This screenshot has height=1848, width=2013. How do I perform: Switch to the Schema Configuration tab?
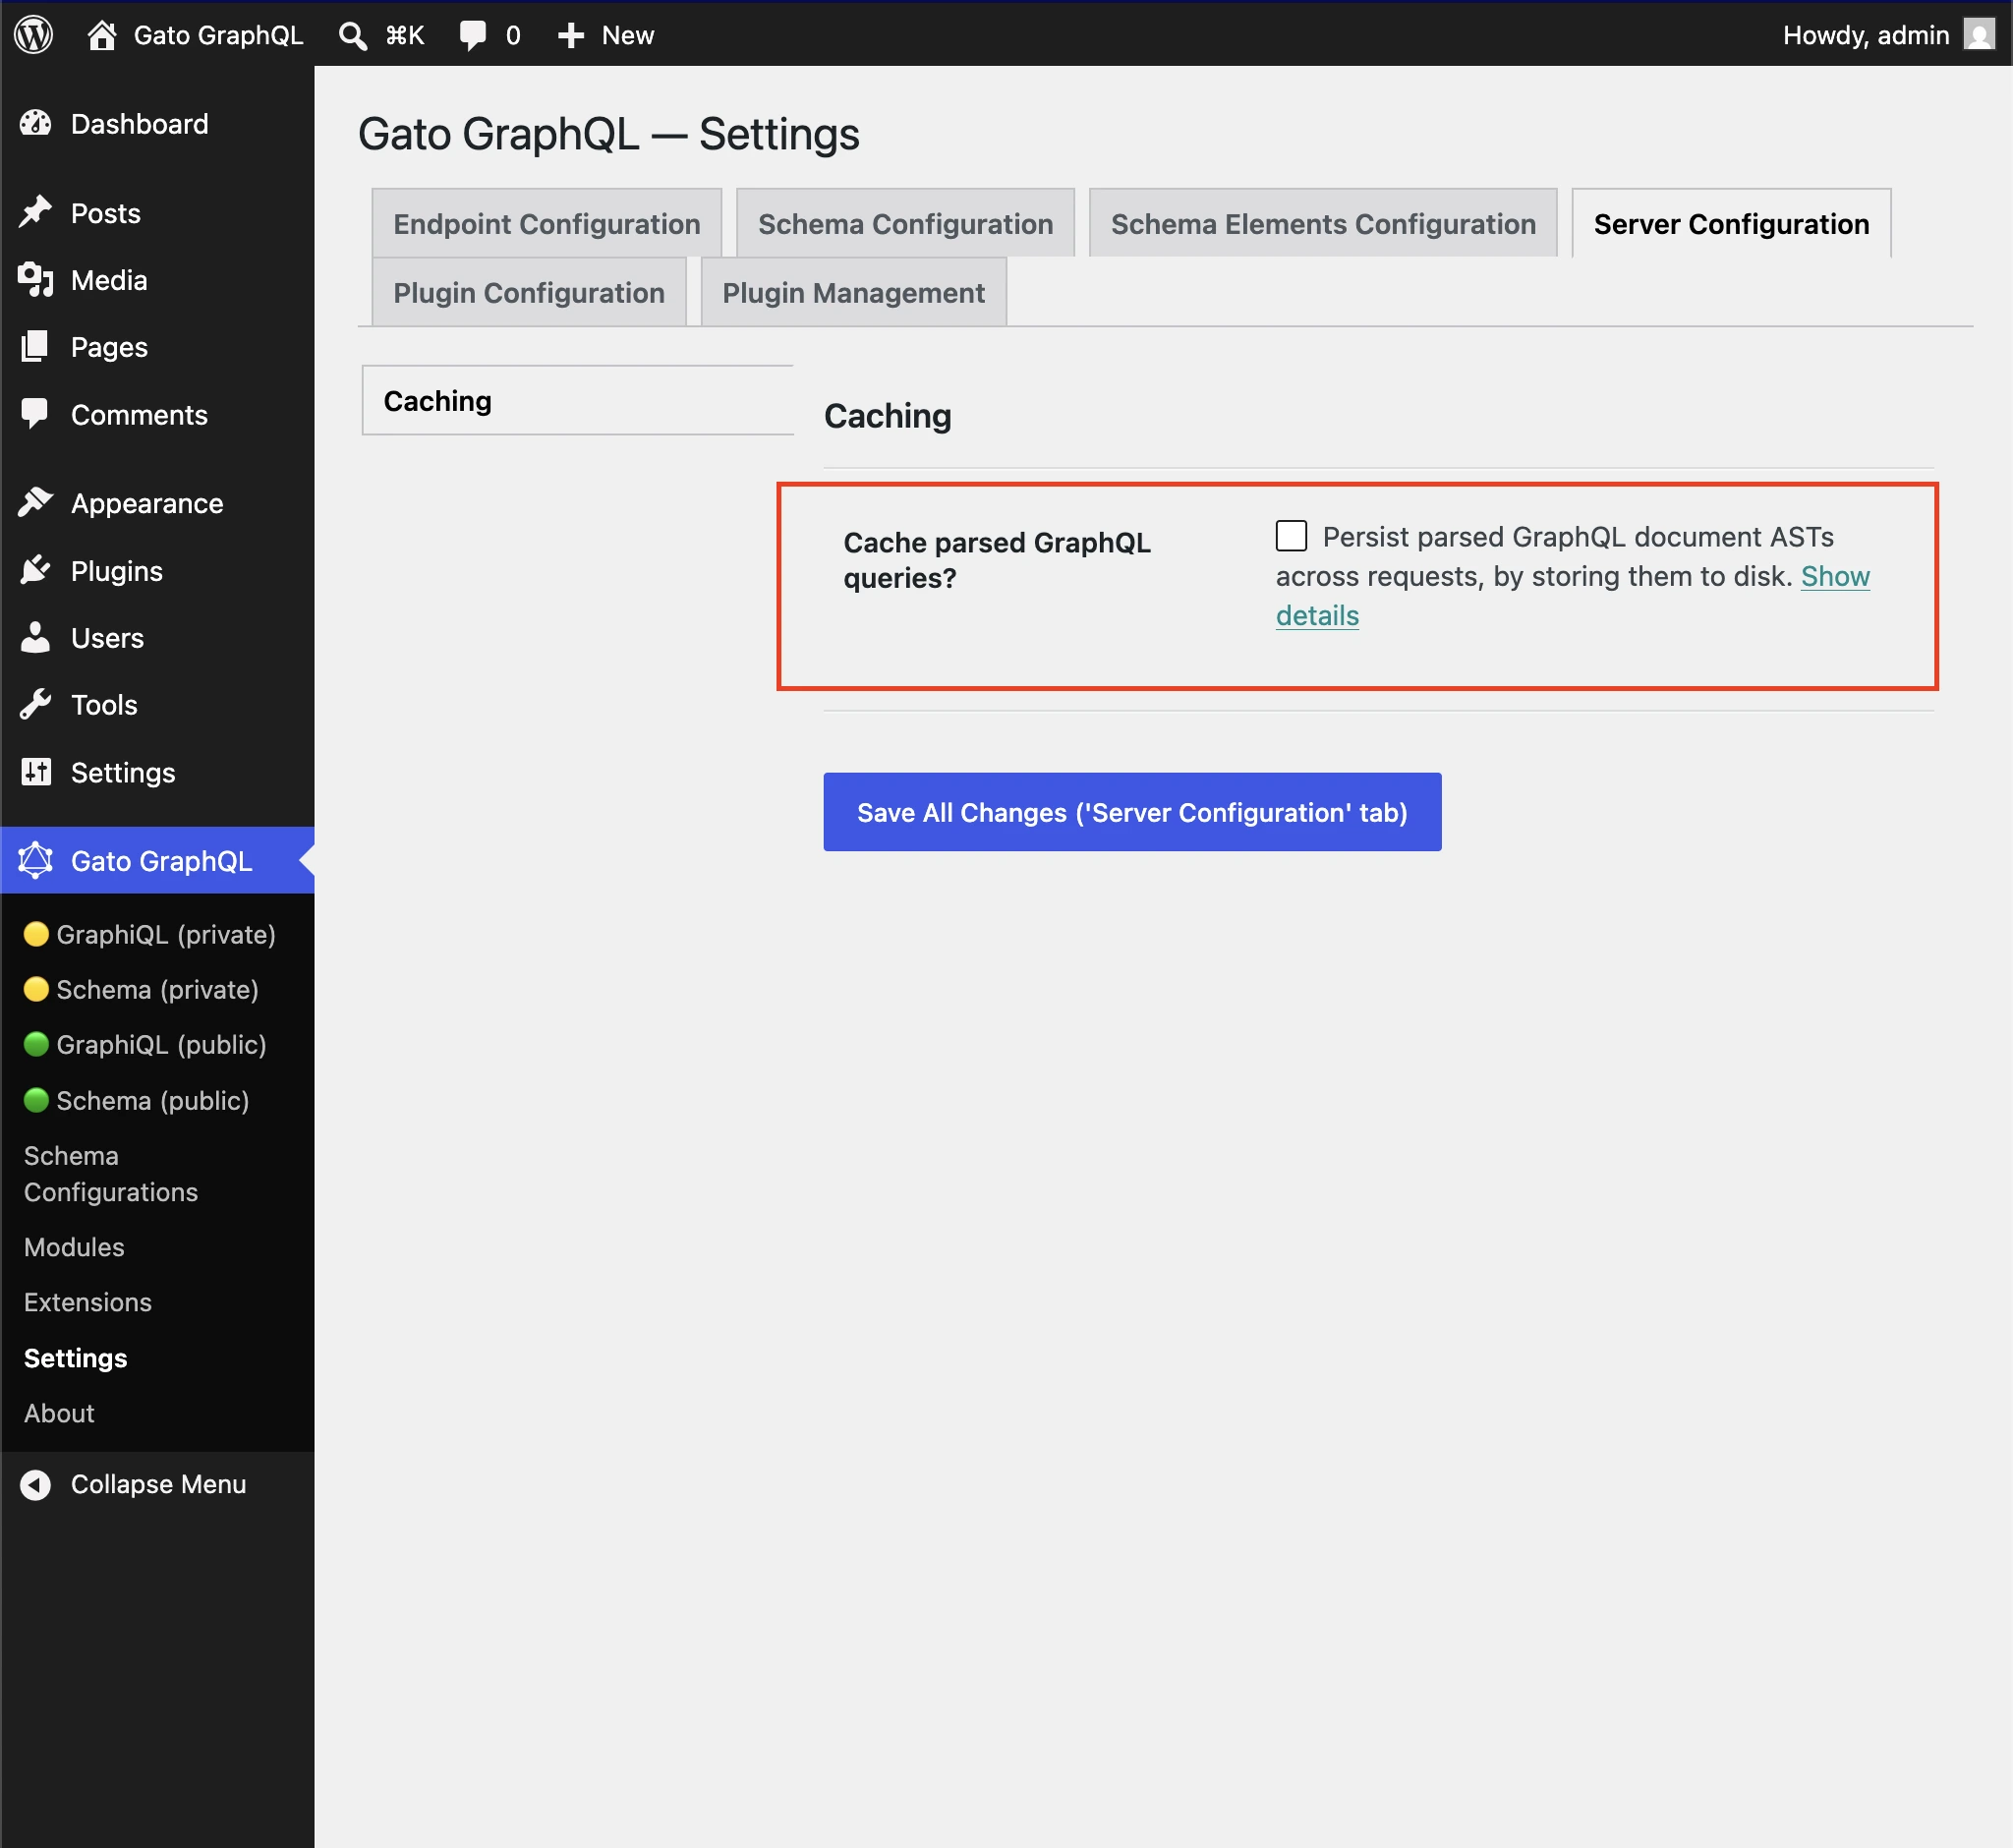coord(905,223)
